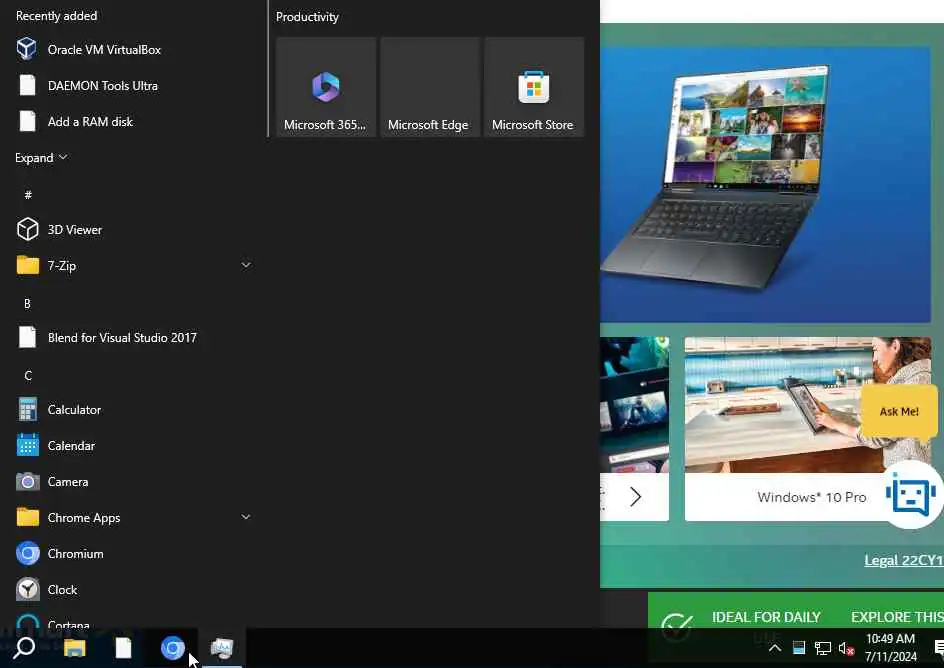Screen dimensions: 944x668
Task: Open the Microsoft Edge tile
Action: coord(429,87)
